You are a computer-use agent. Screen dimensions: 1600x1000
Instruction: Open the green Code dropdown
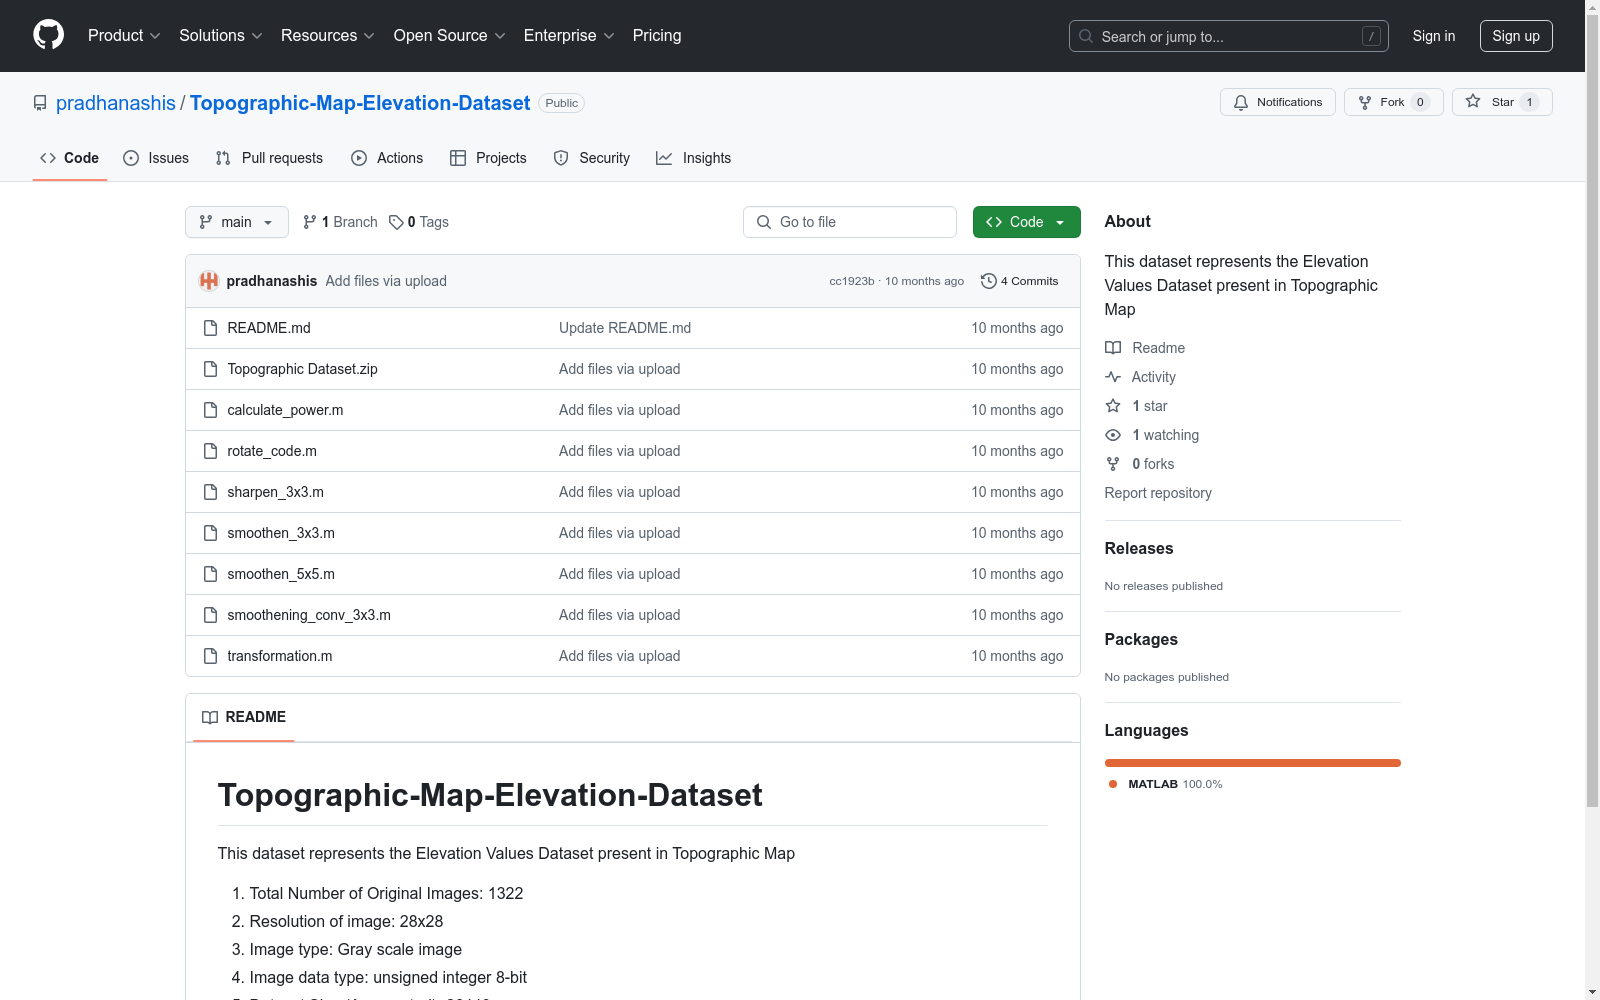tap(1027, 222)
